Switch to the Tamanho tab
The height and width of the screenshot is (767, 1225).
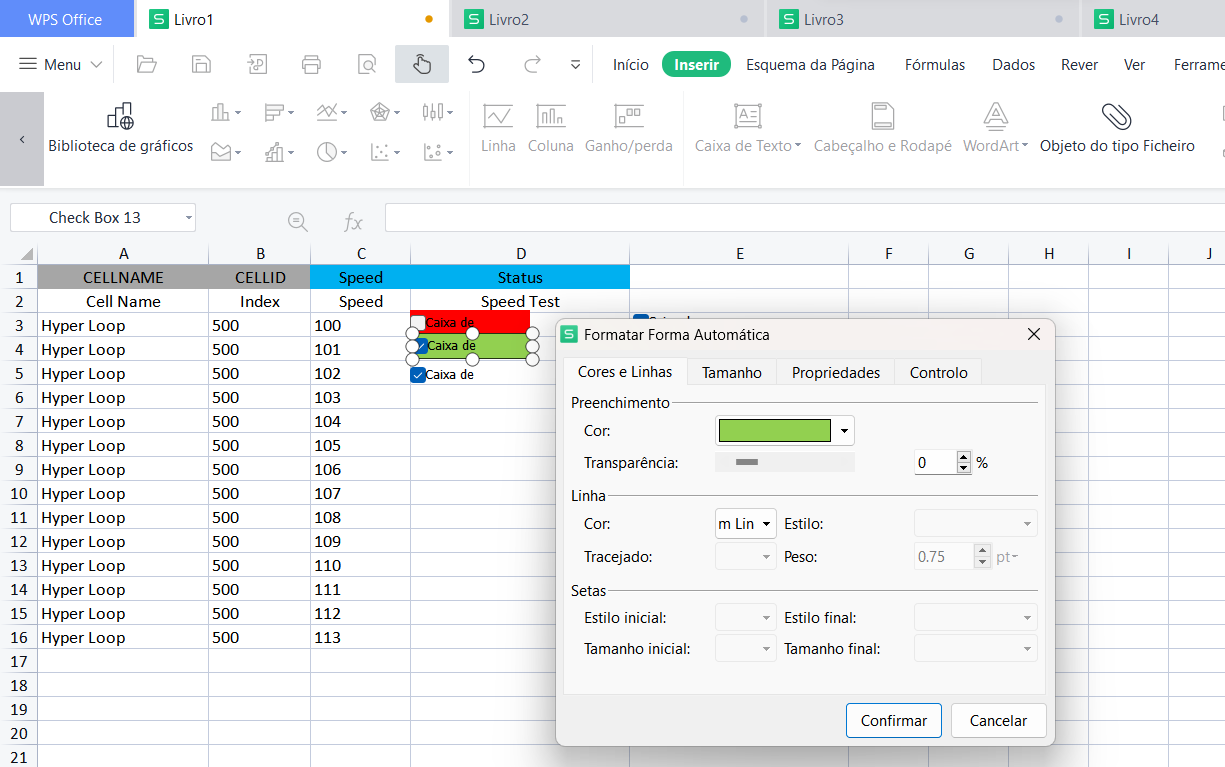[731, 372]
